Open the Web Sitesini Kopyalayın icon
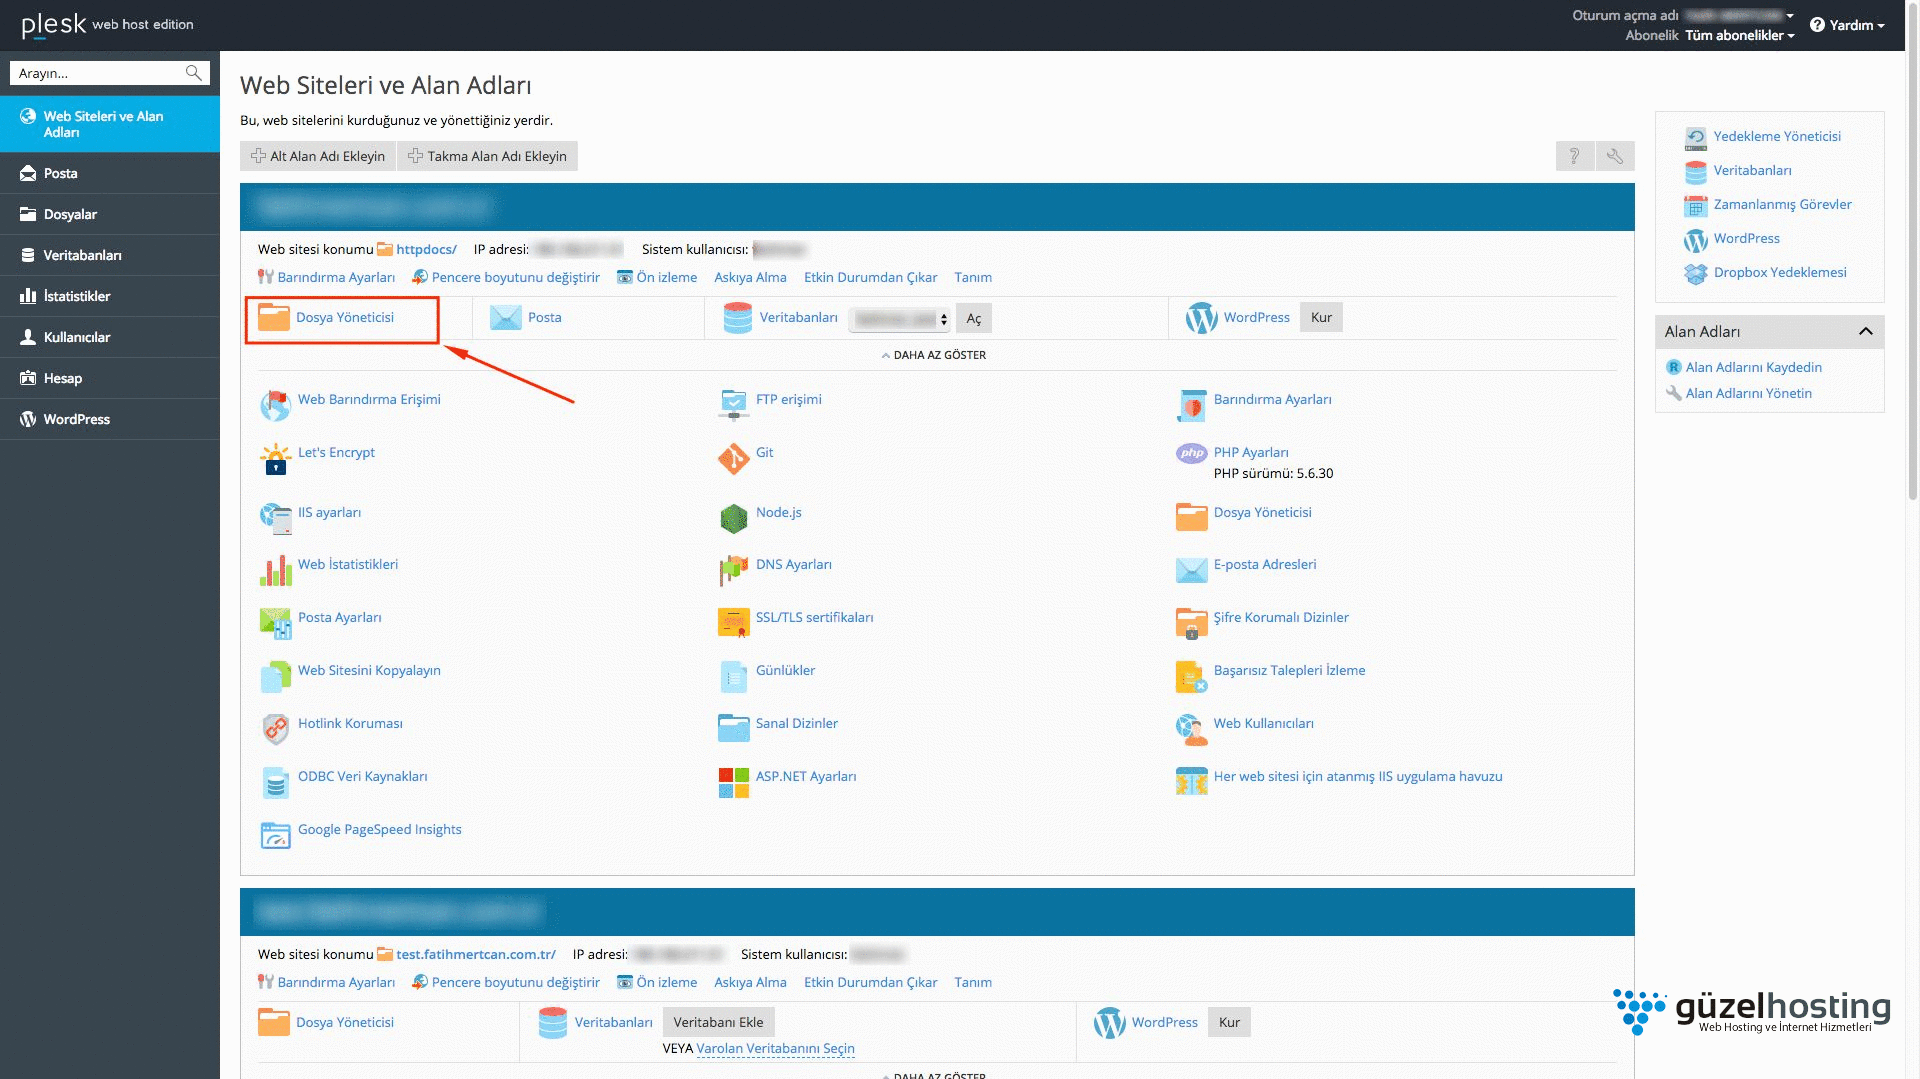This screenshot has width=1920, height=1079. (275, 676)
